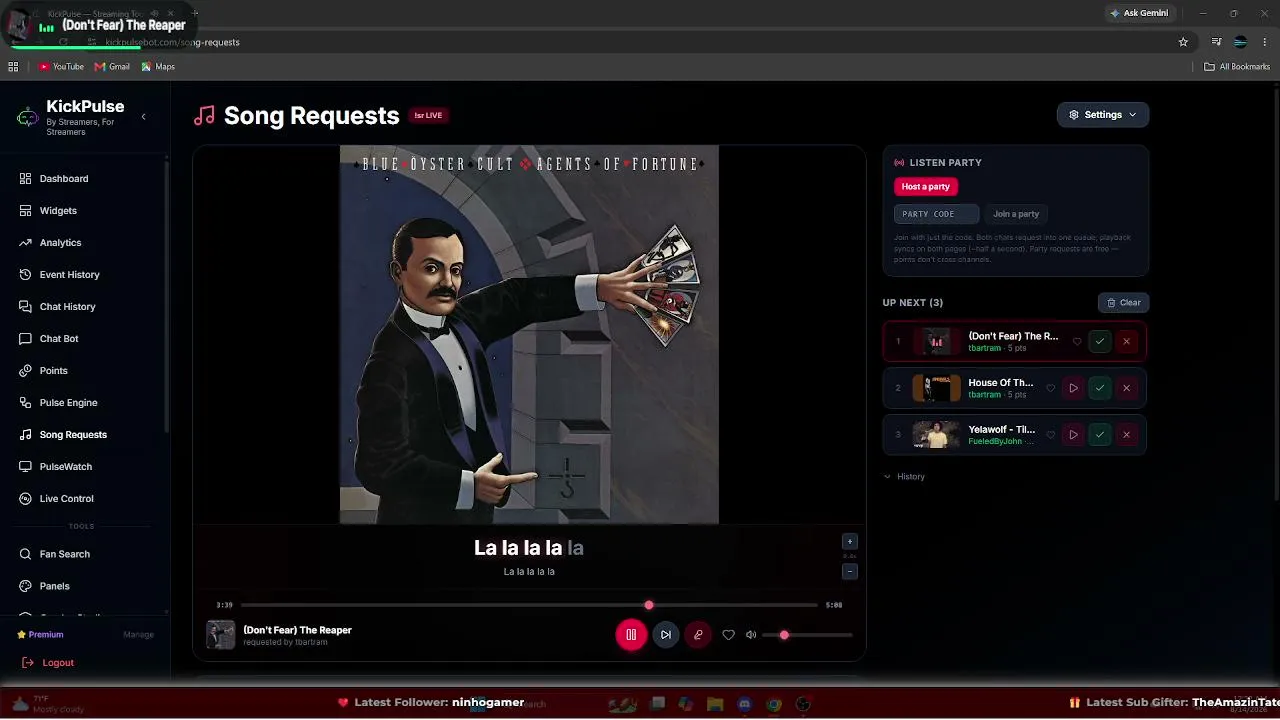Viewport: 1280px width, 720px height.
Task: Open Live Control
Action: [66, 499]
